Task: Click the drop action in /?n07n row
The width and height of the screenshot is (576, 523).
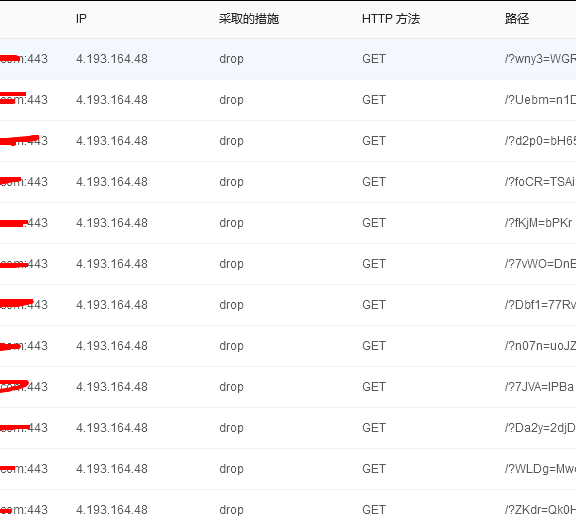Action: click(x=231, y=346)
